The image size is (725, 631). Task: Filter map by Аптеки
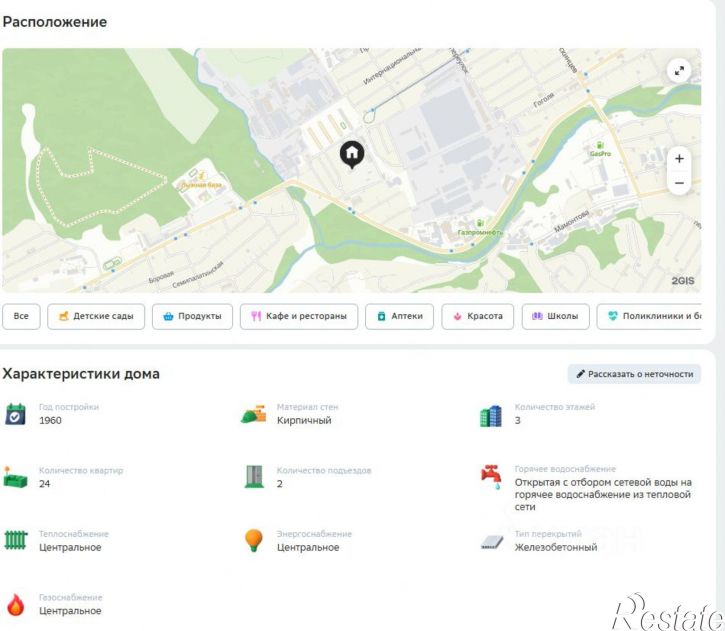[399, 316]
